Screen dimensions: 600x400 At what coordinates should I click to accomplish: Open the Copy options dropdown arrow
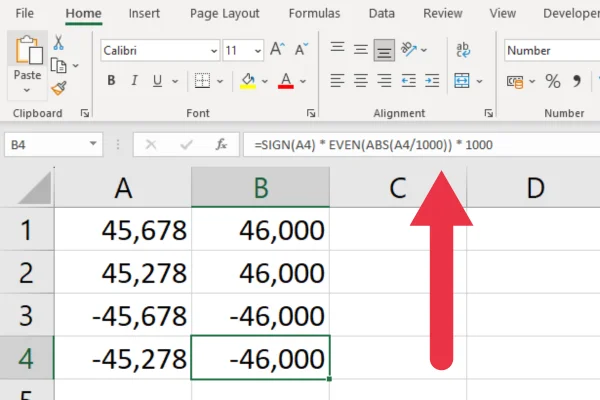[76, 66]
